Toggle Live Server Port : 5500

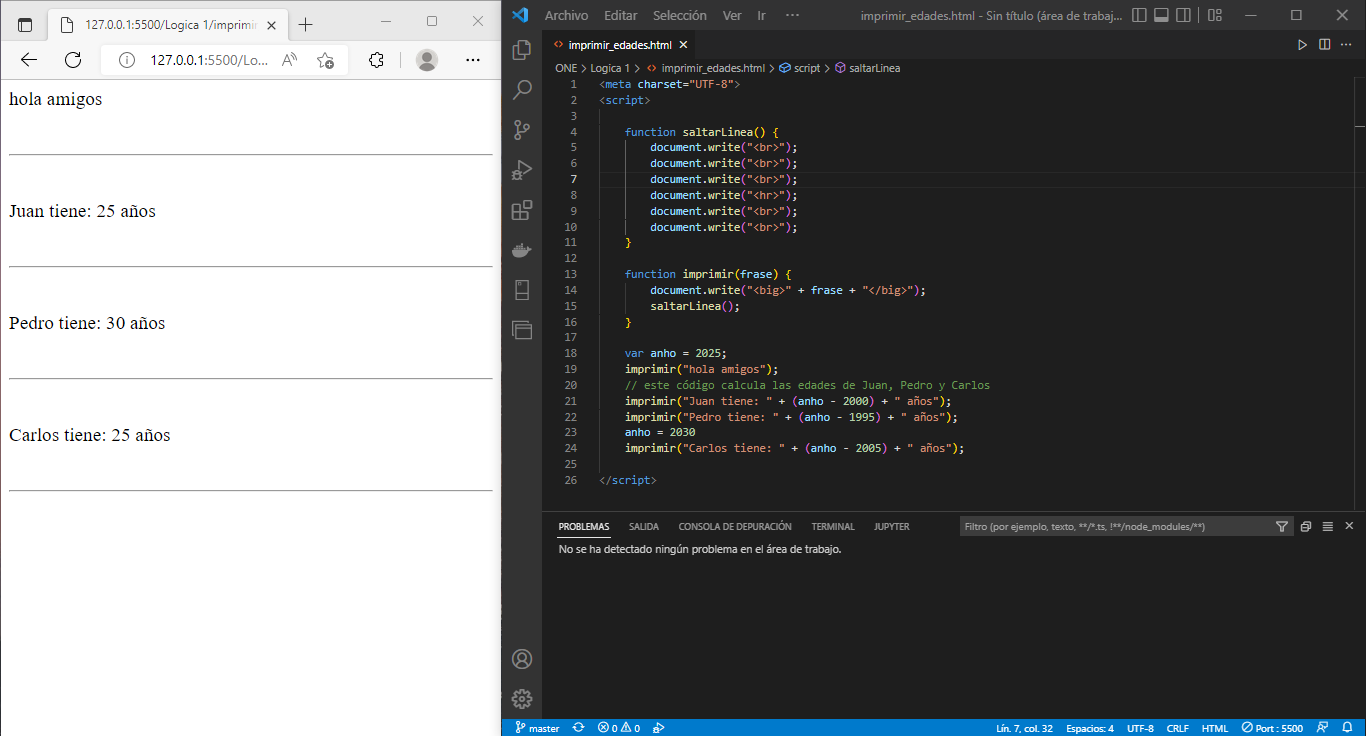pyautogui.click(x=1273, y=728)
